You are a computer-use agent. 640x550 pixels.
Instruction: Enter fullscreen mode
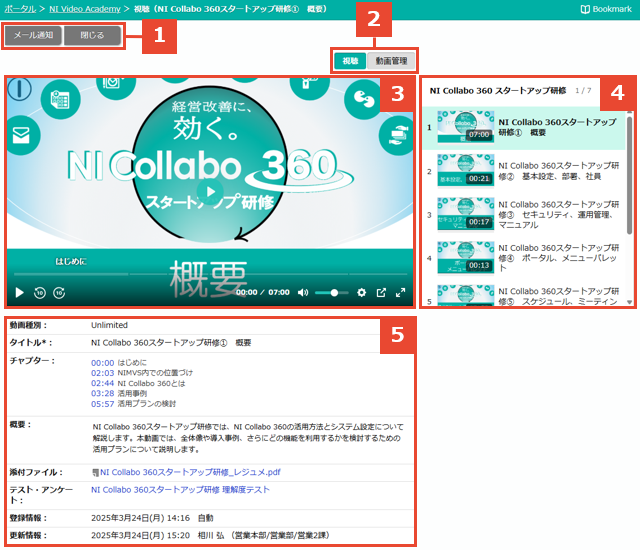[x=400, y=293]
